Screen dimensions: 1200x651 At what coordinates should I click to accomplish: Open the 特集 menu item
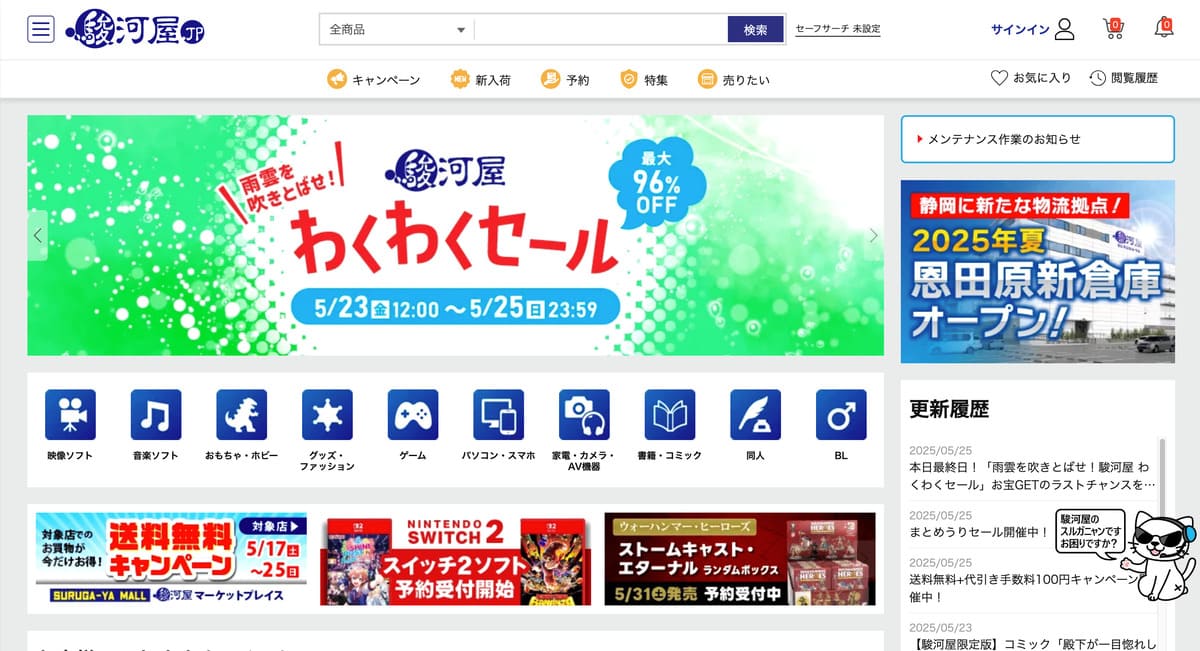click(644, 80)
